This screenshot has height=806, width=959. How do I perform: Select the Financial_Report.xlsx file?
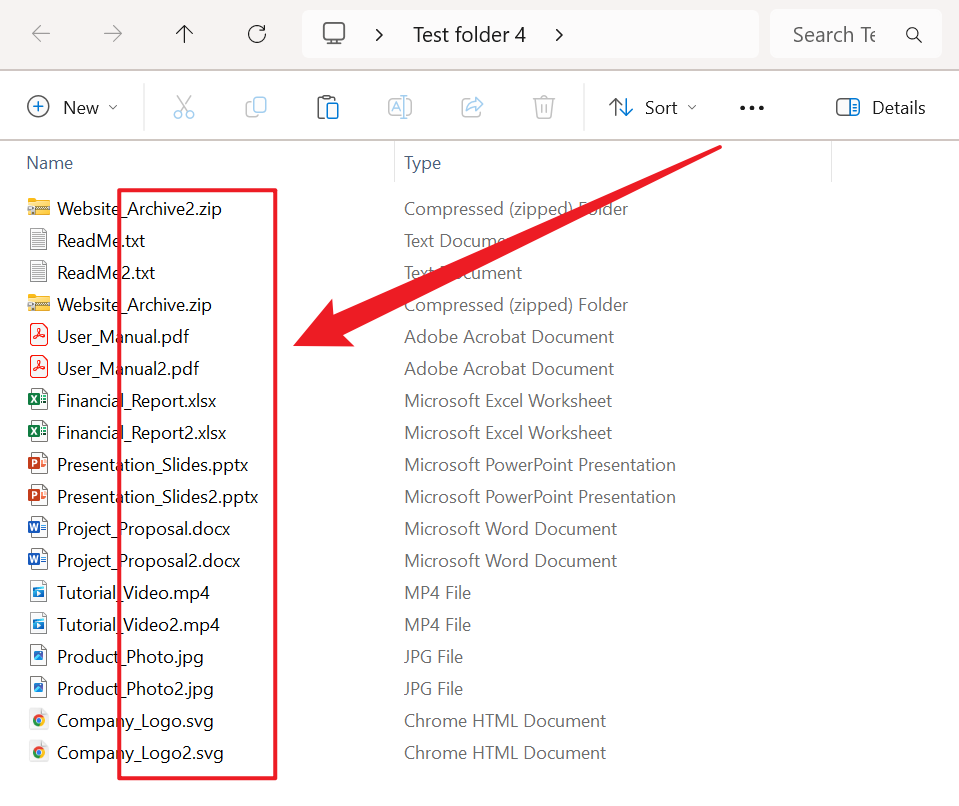[x=136, y=401]
